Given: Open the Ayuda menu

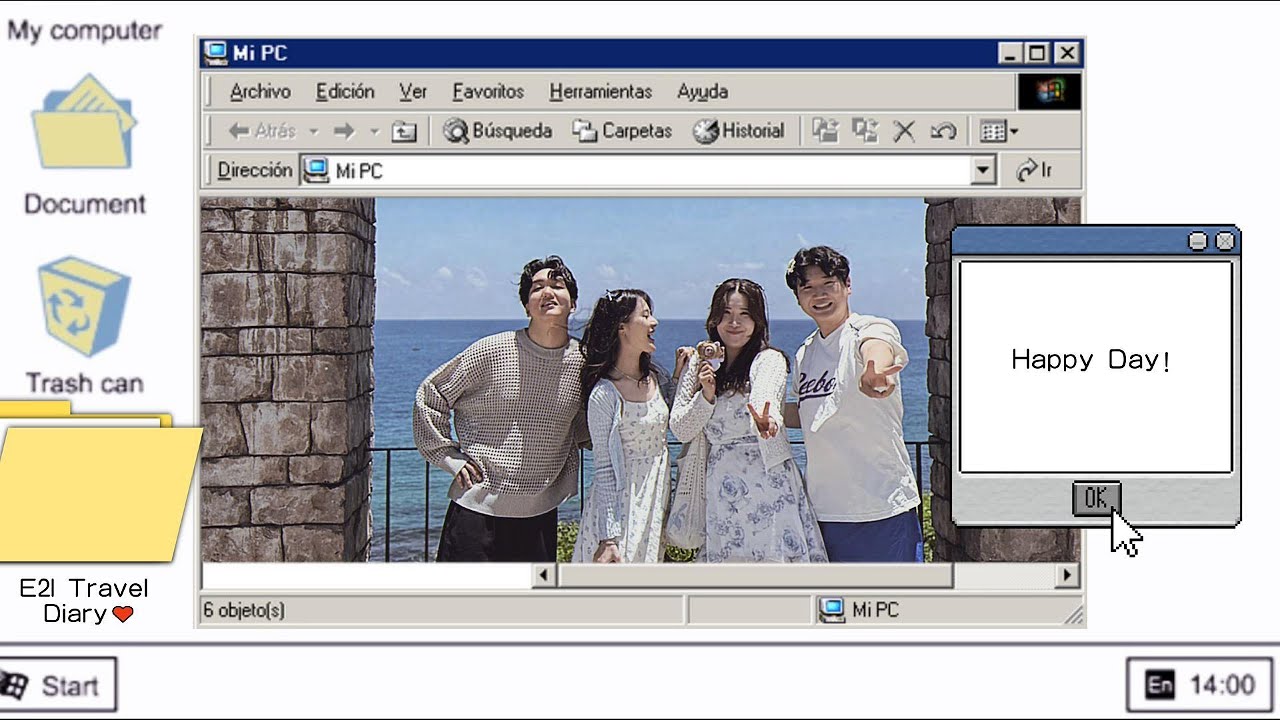Looking at the screenshot, I should (x=702, y=91).
